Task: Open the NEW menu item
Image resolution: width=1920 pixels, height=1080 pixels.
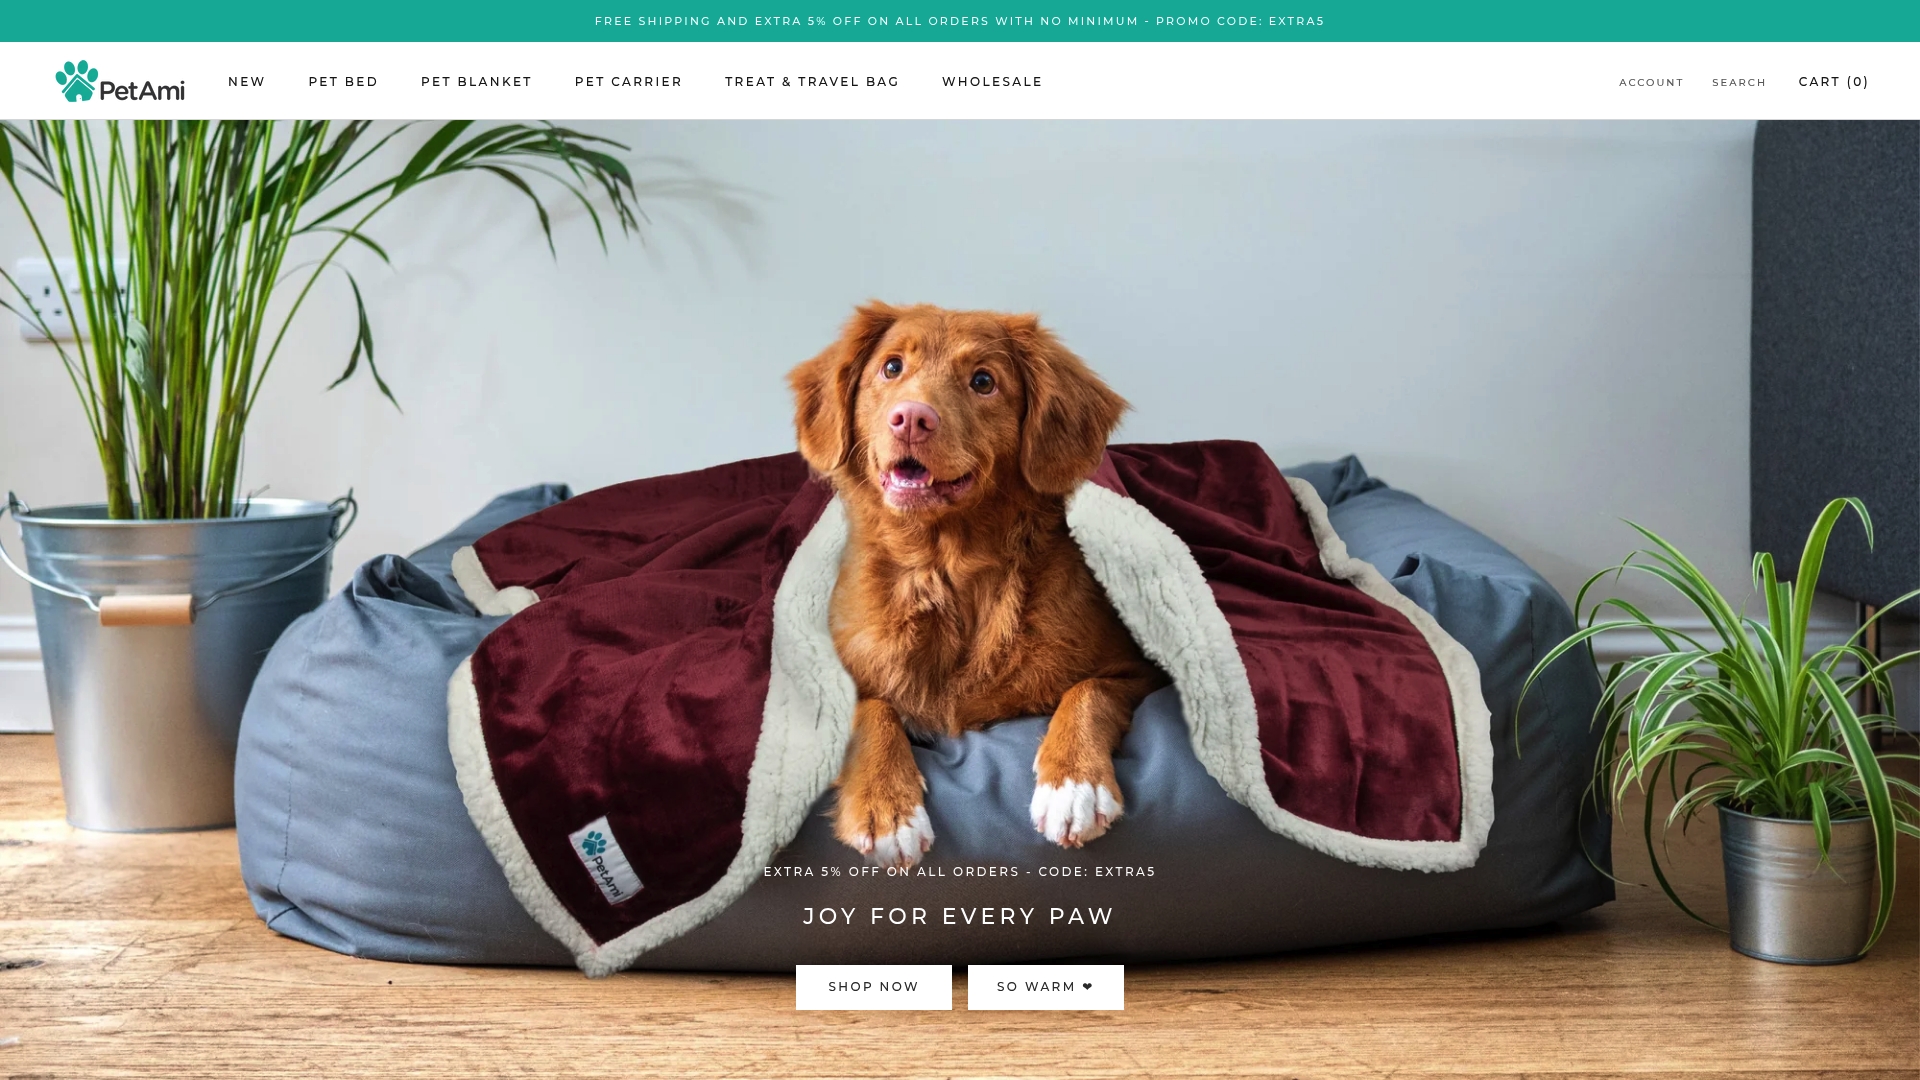Action: pyautogui.click(x=247, y=82)
